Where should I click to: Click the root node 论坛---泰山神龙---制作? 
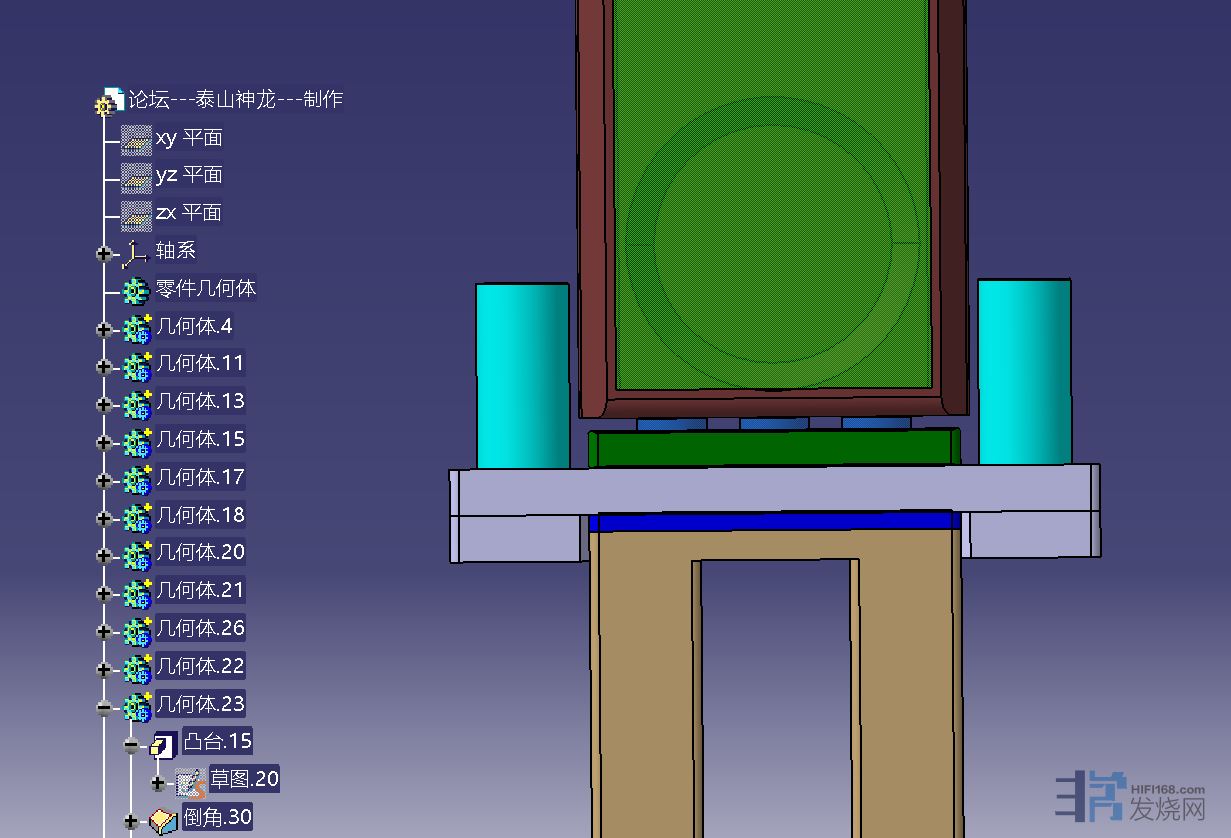coord(235,99)
